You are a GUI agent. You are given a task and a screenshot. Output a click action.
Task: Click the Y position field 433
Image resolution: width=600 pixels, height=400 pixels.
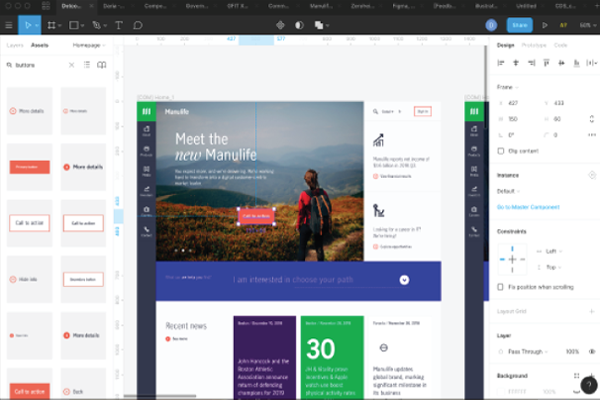point(559,103)
